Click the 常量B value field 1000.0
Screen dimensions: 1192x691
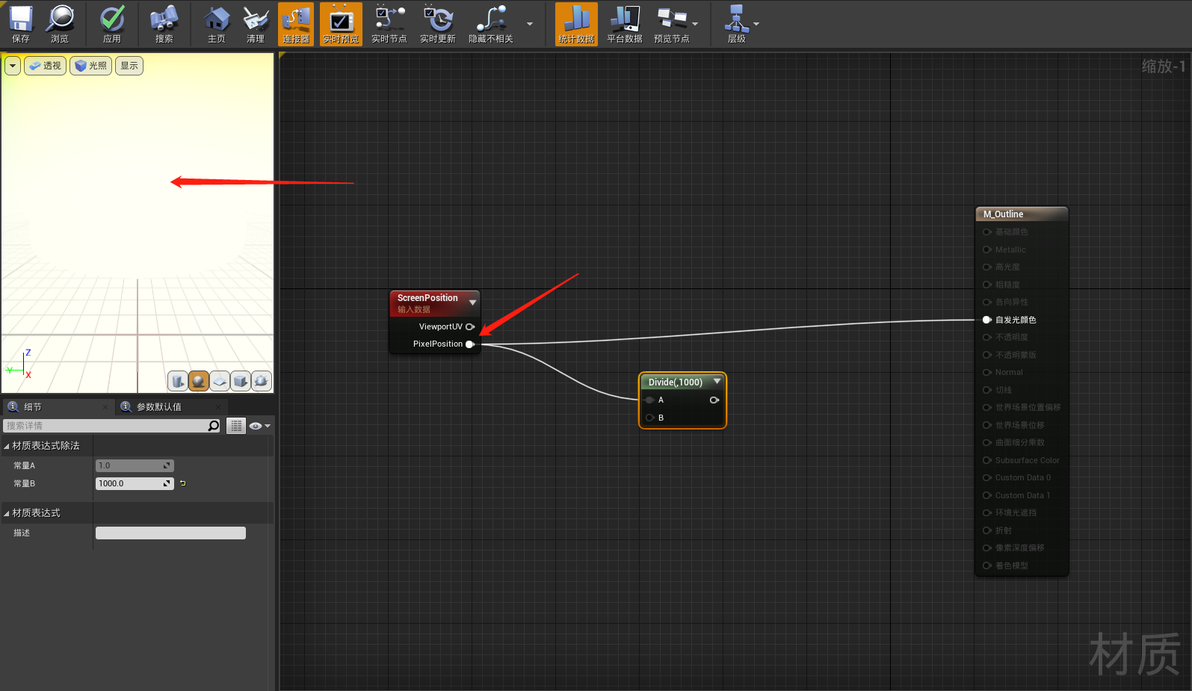(135, 483)
